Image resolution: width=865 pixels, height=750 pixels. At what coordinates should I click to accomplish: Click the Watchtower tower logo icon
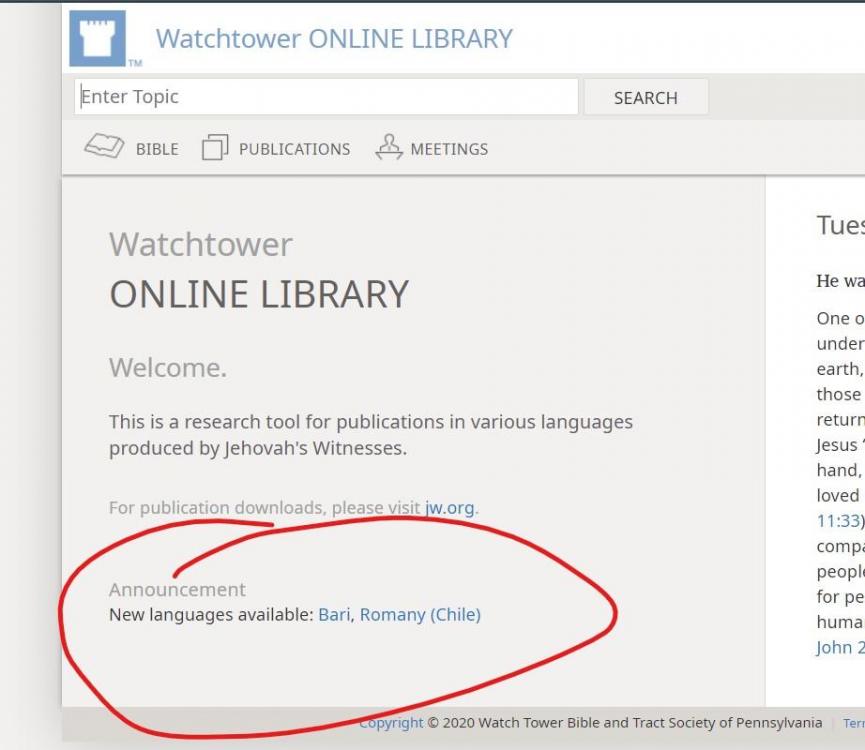point(97,39)
